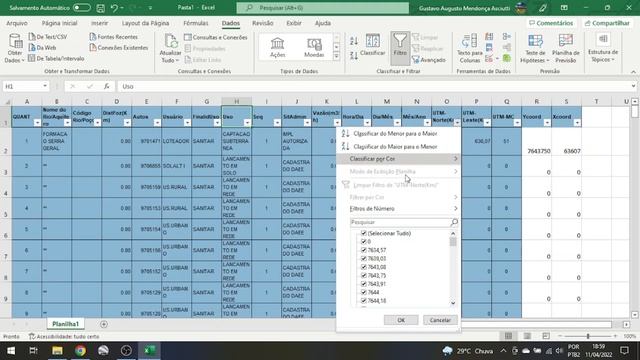
Task: Uncheck the 7643,75 checkbox
Action: 364,276
